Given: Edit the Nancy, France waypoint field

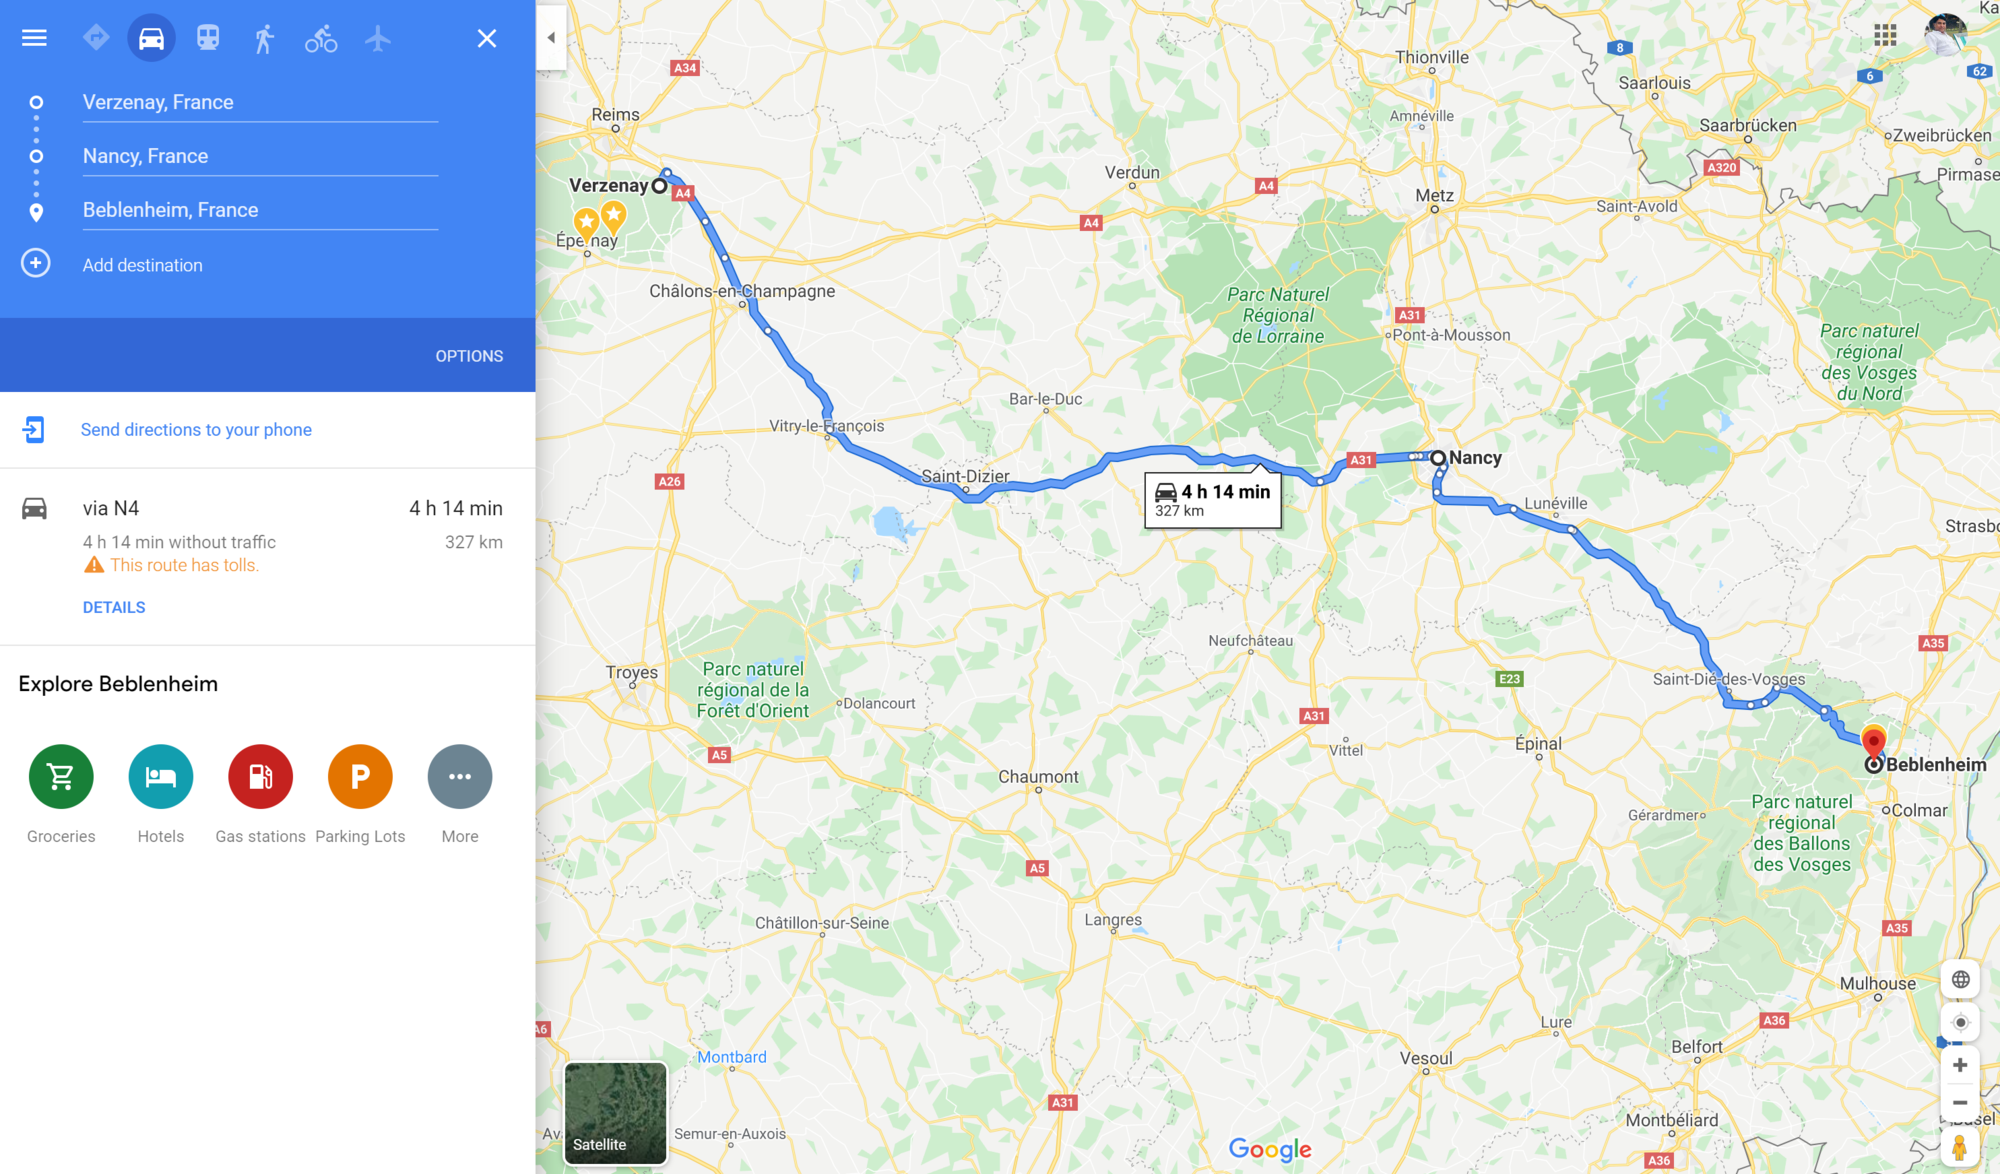Looking at the screenshot, I should click(260, 156).
